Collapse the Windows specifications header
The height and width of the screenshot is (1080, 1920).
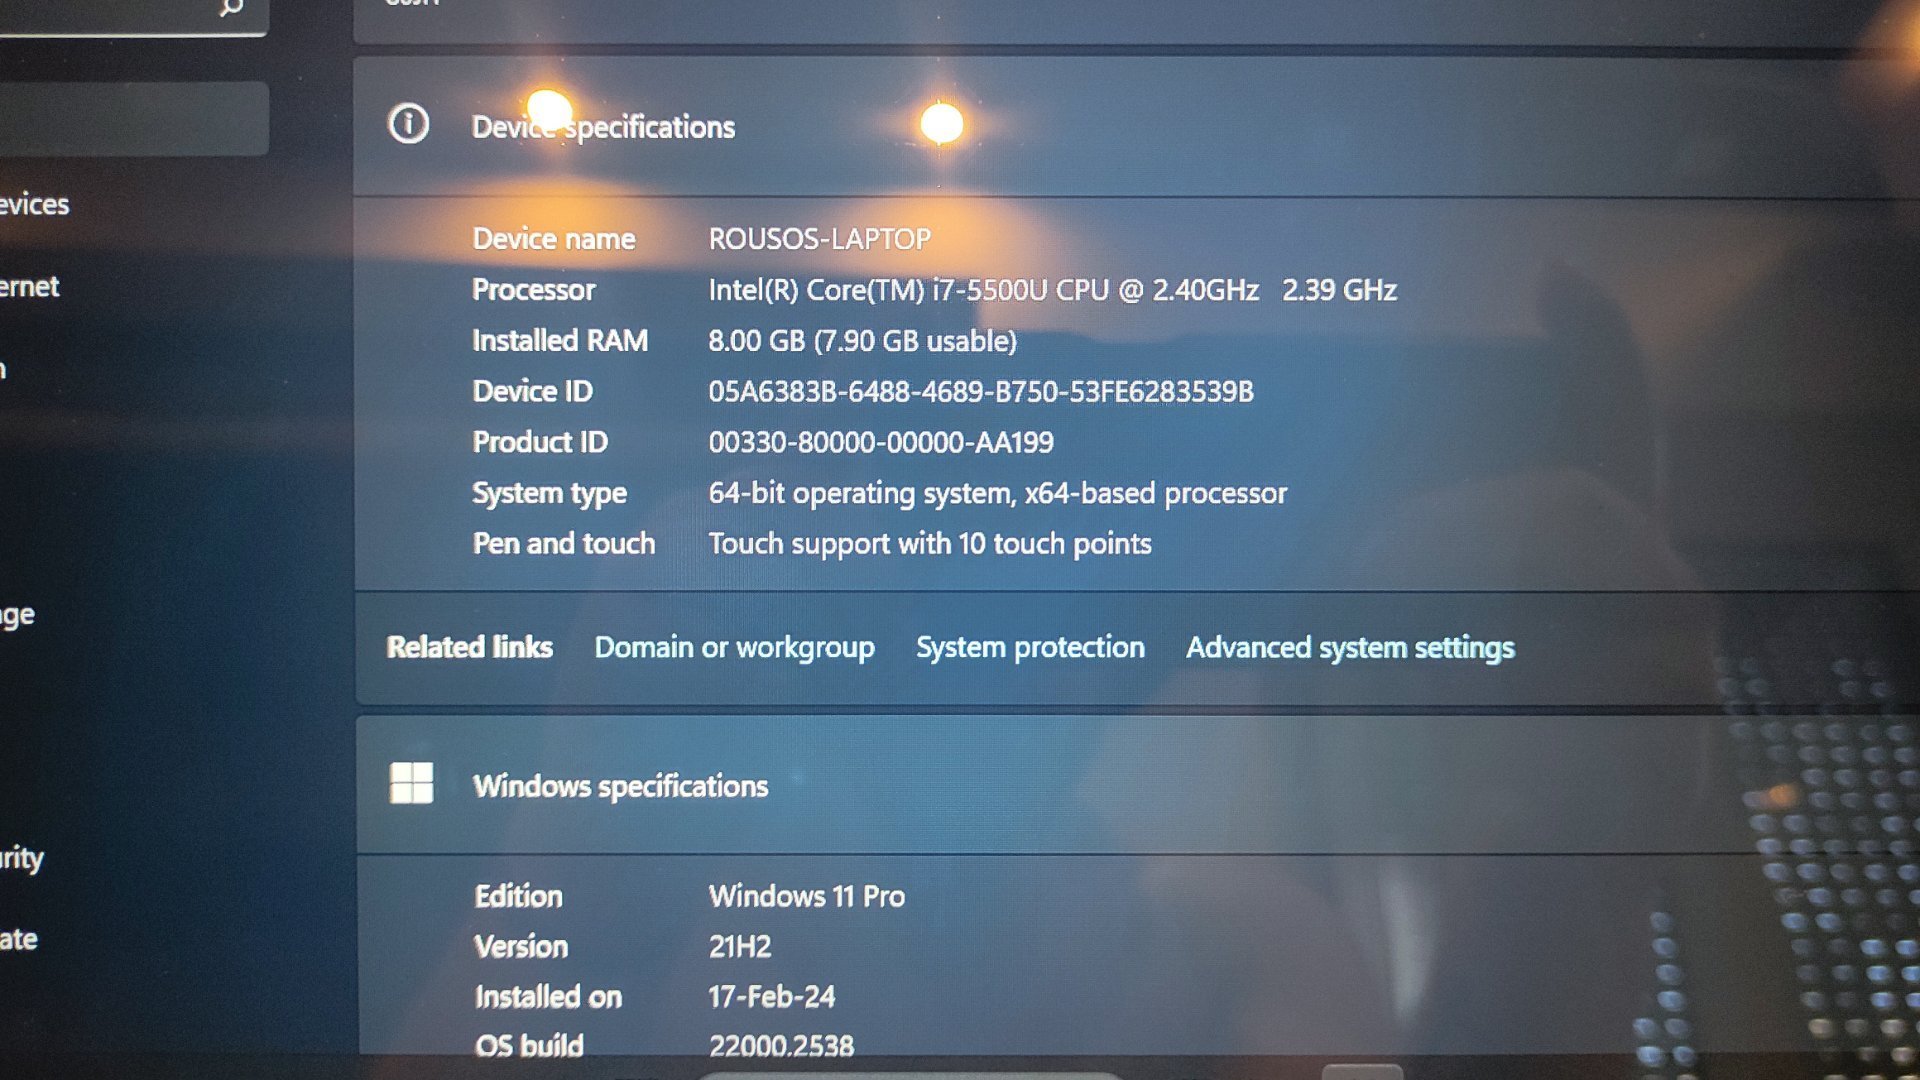coord(1137,785)
